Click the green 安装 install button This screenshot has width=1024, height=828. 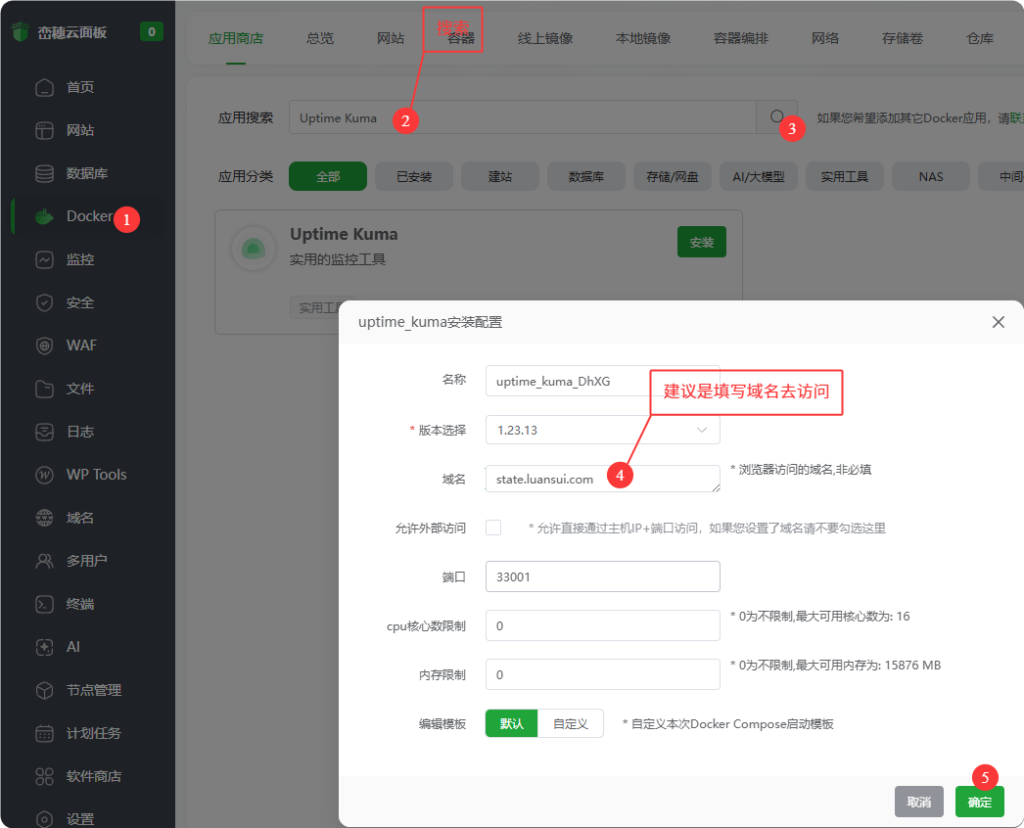tap(702, 242)
